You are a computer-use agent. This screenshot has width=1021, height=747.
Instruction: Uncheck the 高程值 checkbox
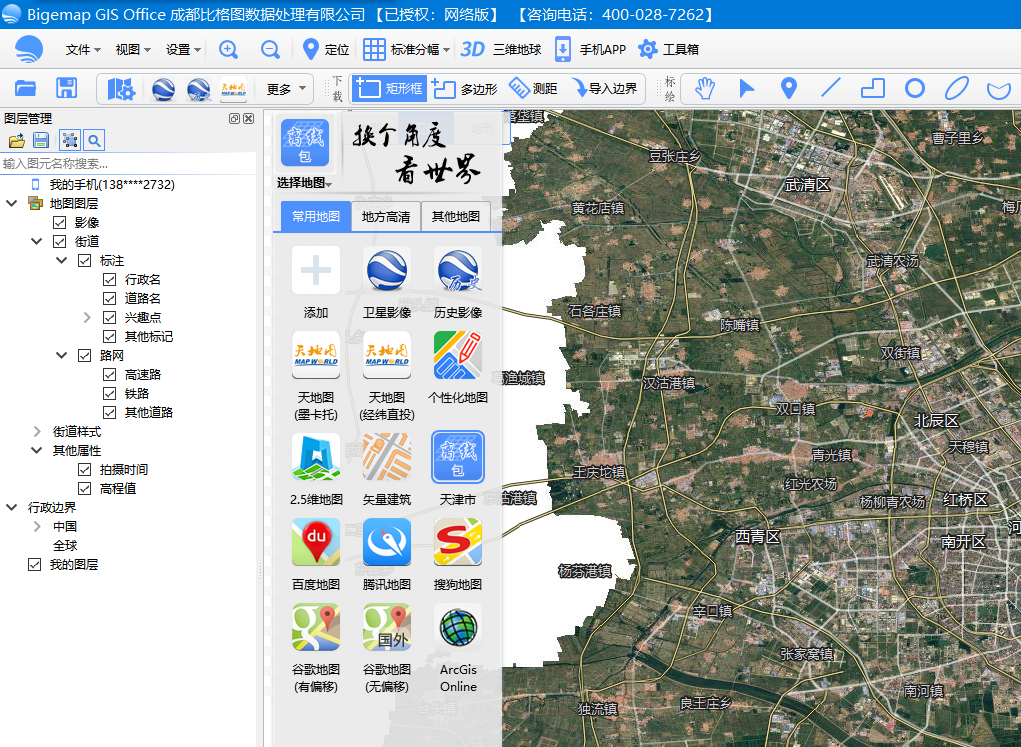(x=84, y=488)
